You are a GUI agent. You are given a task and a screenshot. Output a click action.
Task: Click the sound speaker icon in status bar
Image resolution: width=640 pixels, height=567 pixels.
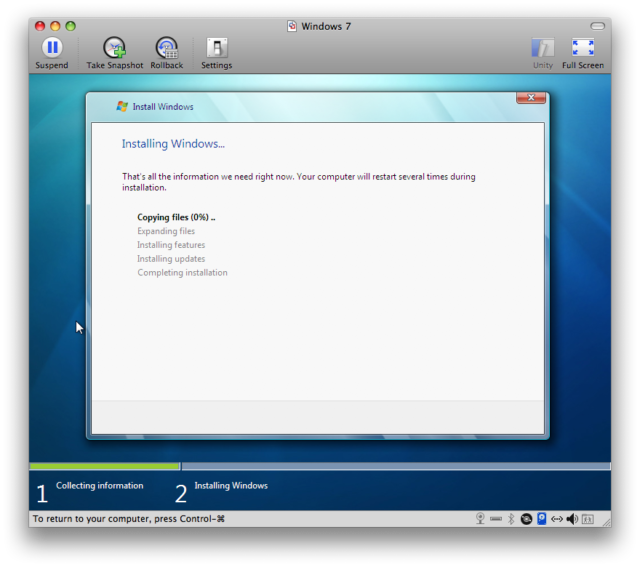click(x=572, y=519)
